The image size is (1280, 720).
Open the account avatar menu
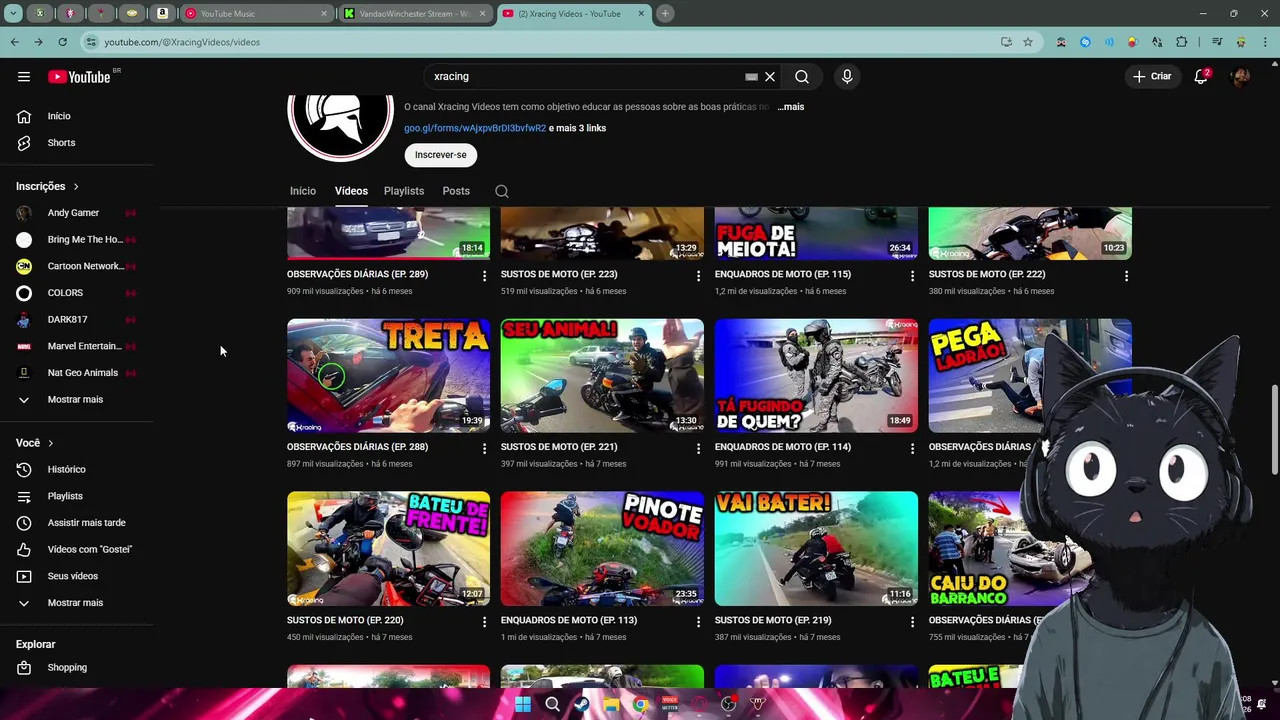pos(1241,76)
